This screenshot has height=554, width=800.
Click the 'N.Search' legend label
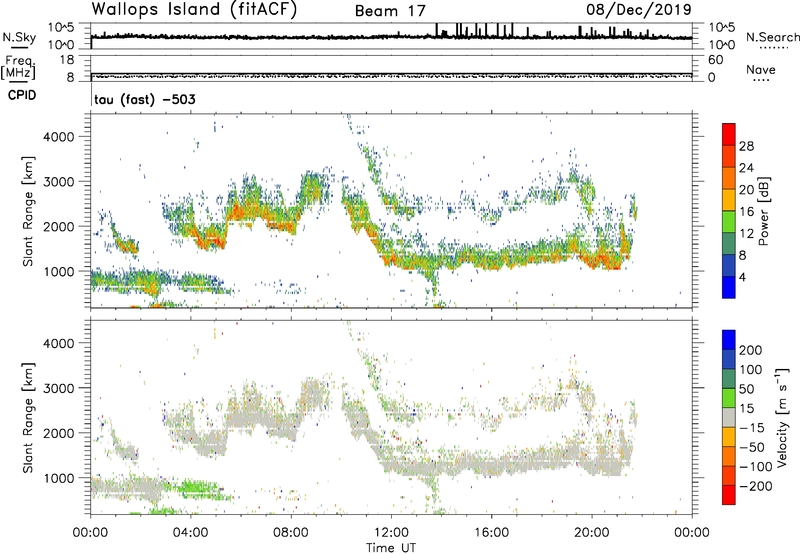coord(772,37)
